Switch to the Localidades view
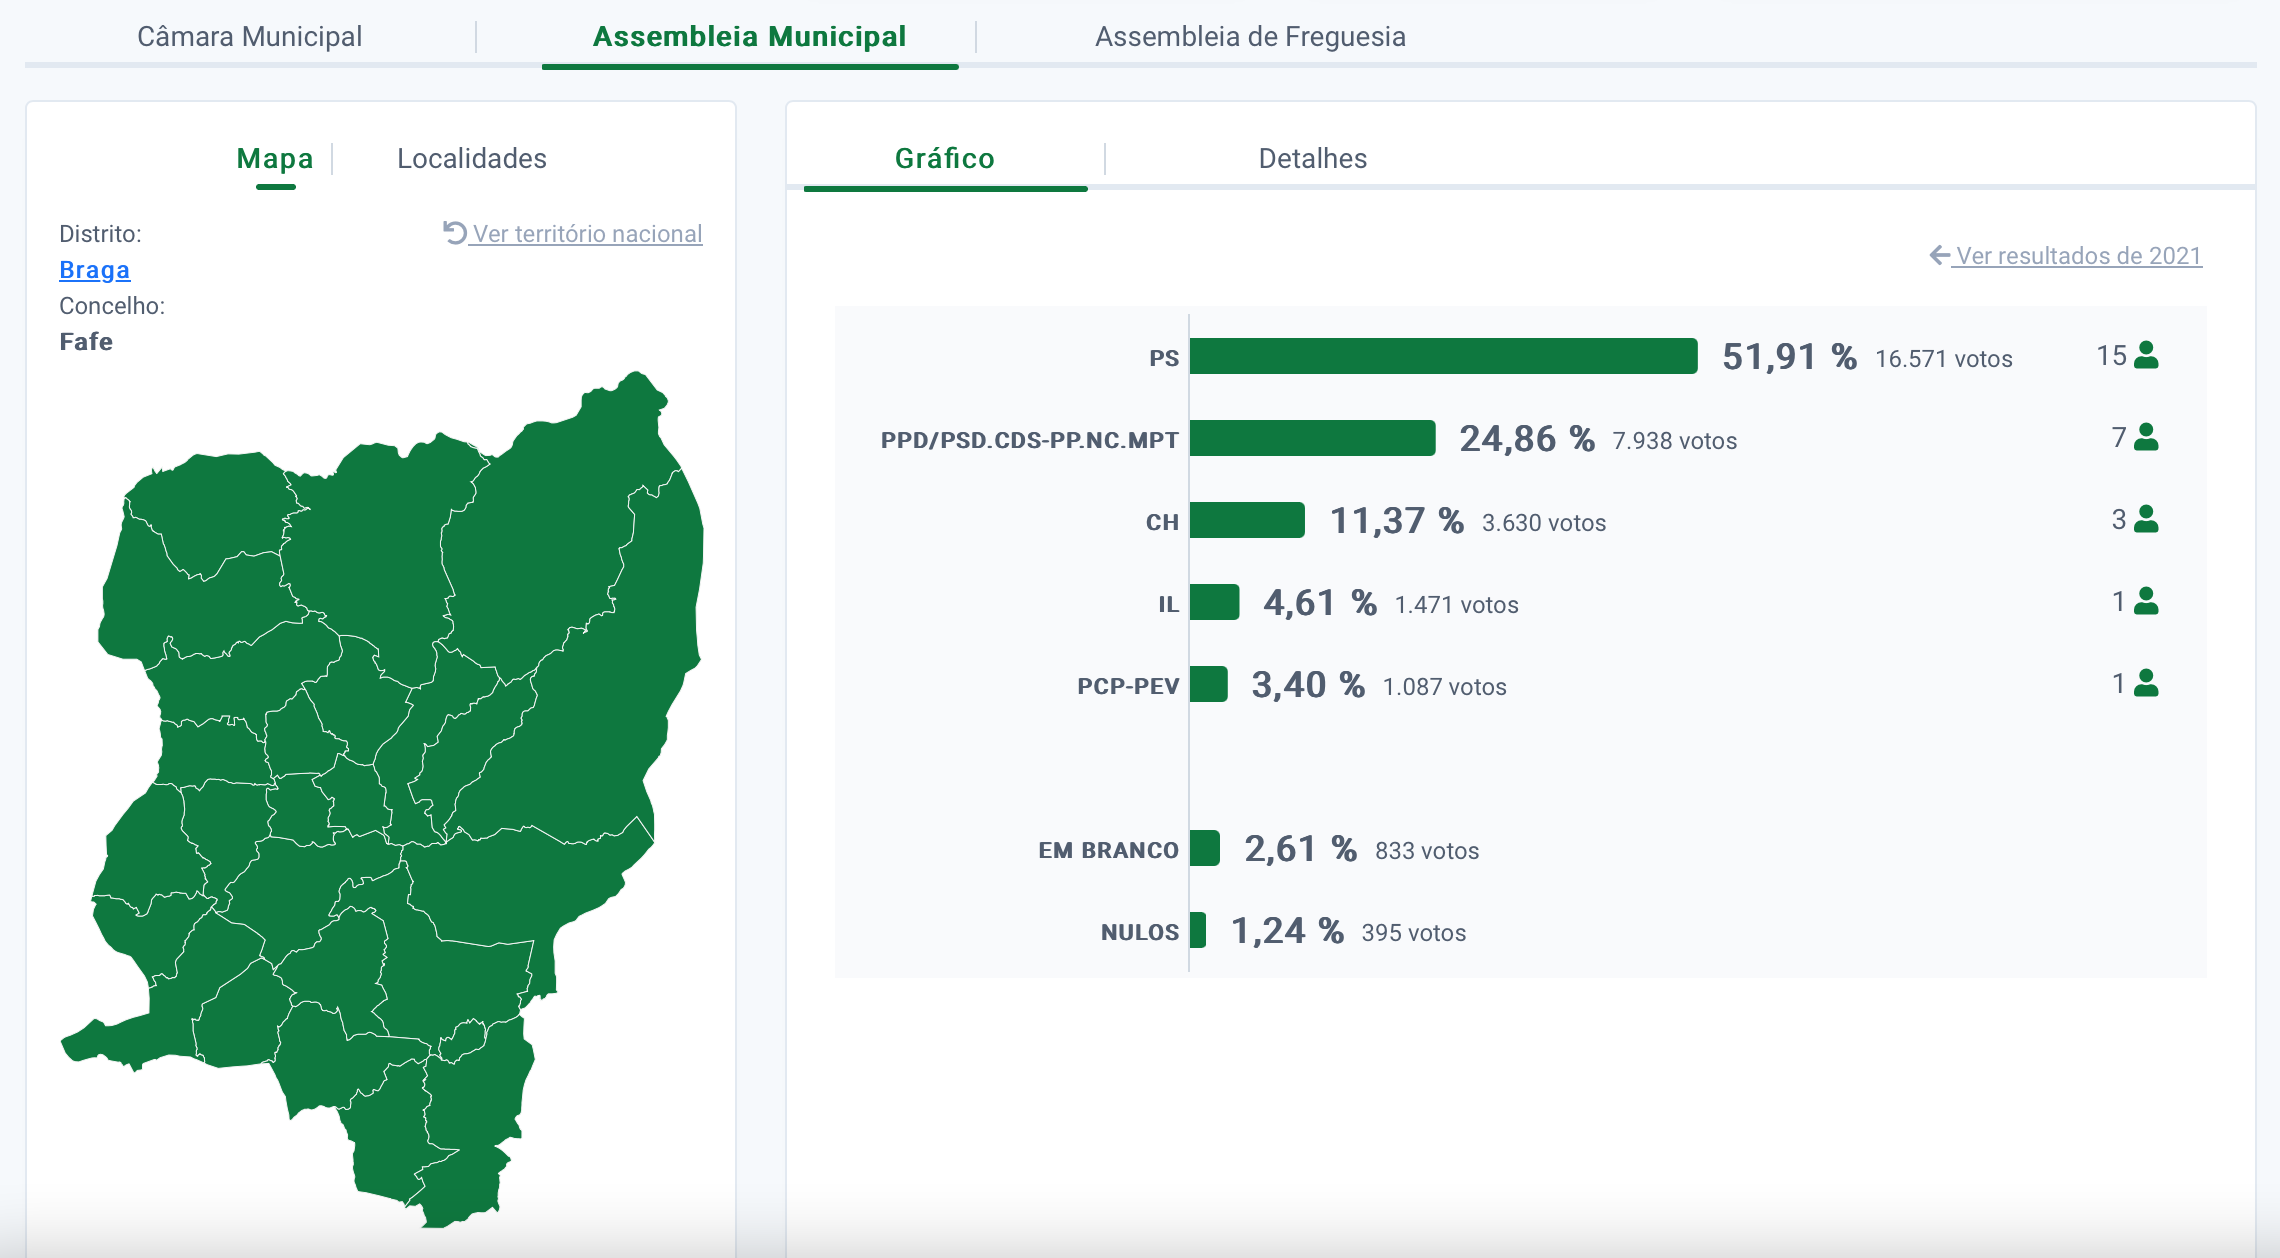2280x1258 pixels. tap(471, 159)
